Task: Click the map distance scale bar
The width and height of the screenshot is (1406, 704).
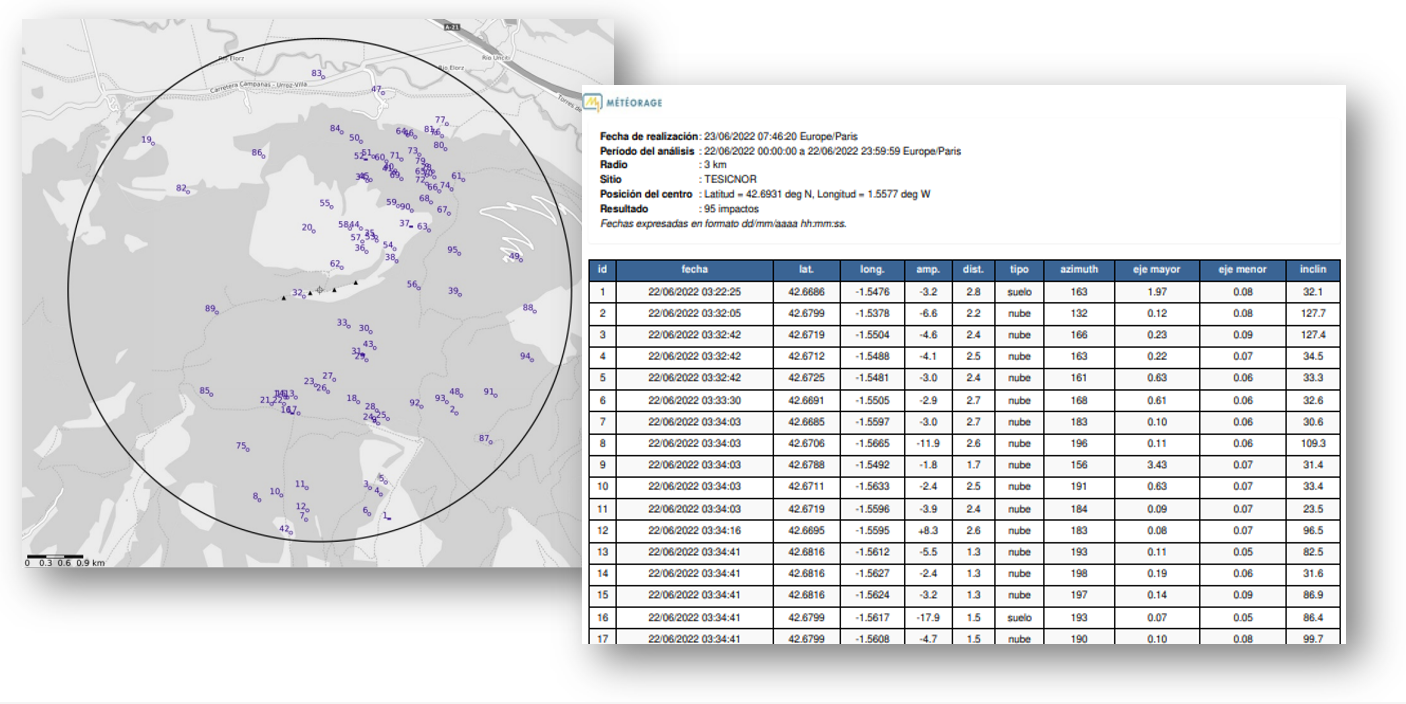Action: pyautogui.click(x=55, y=556)
